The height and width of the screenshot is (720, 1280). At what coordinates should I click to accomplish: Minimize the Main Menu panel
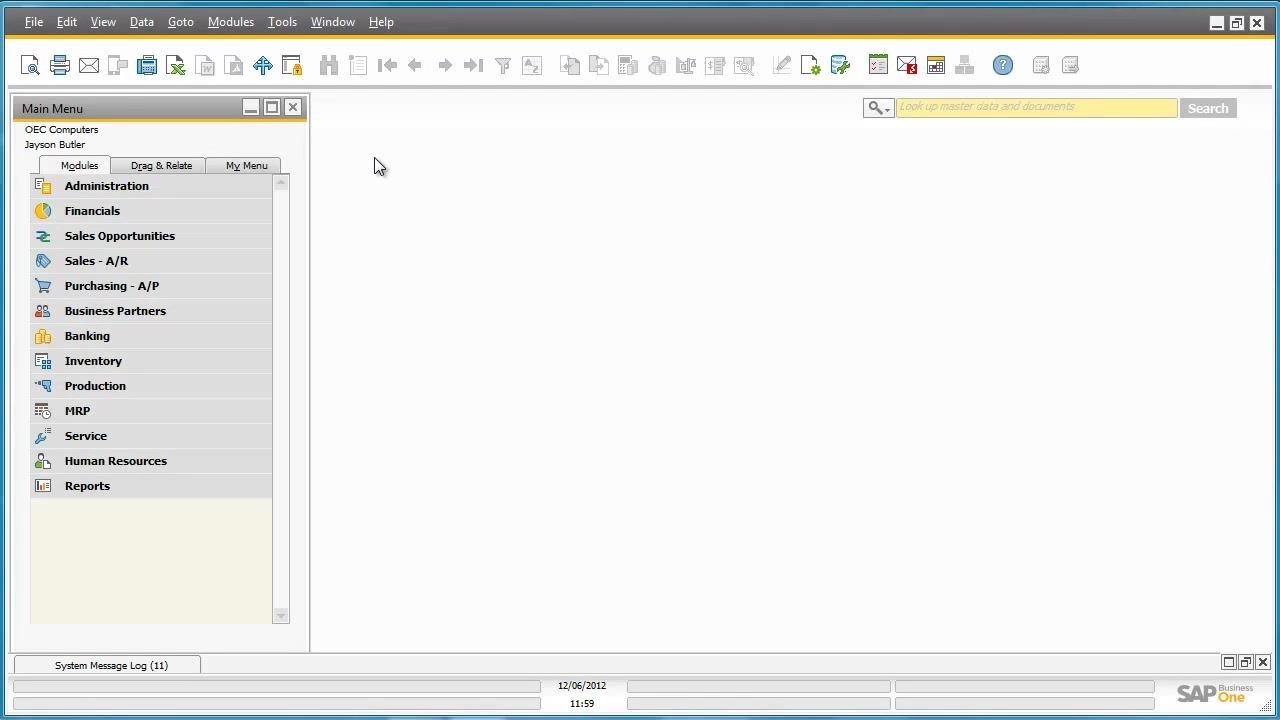[x=251, y=108]
